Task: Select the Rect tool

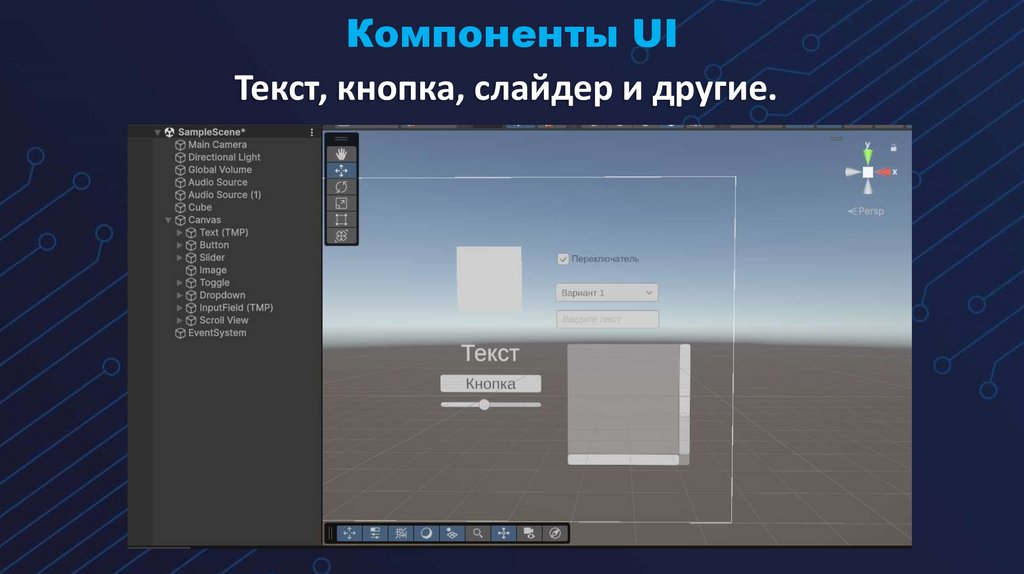Action: [x=341, y=219]
